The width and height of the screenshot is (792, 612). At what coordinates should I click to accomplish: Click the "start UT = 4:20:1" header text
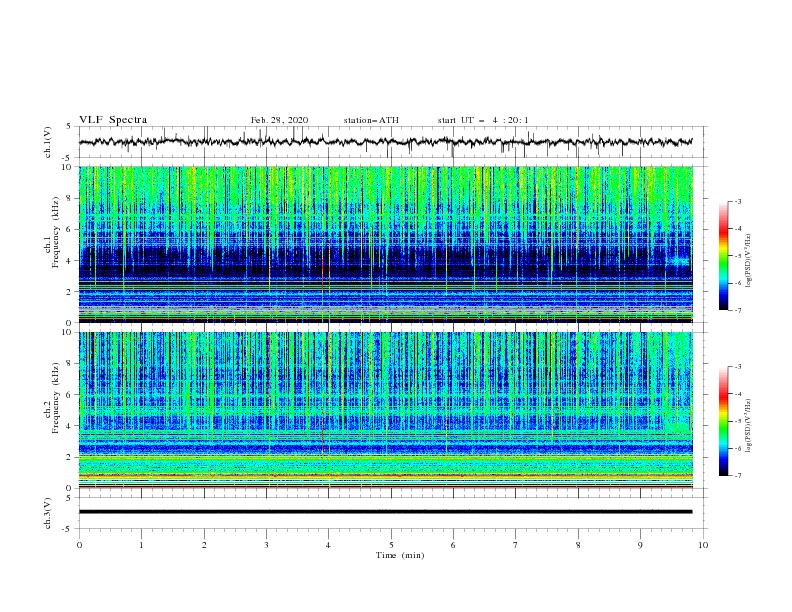[x=483, y=120]
